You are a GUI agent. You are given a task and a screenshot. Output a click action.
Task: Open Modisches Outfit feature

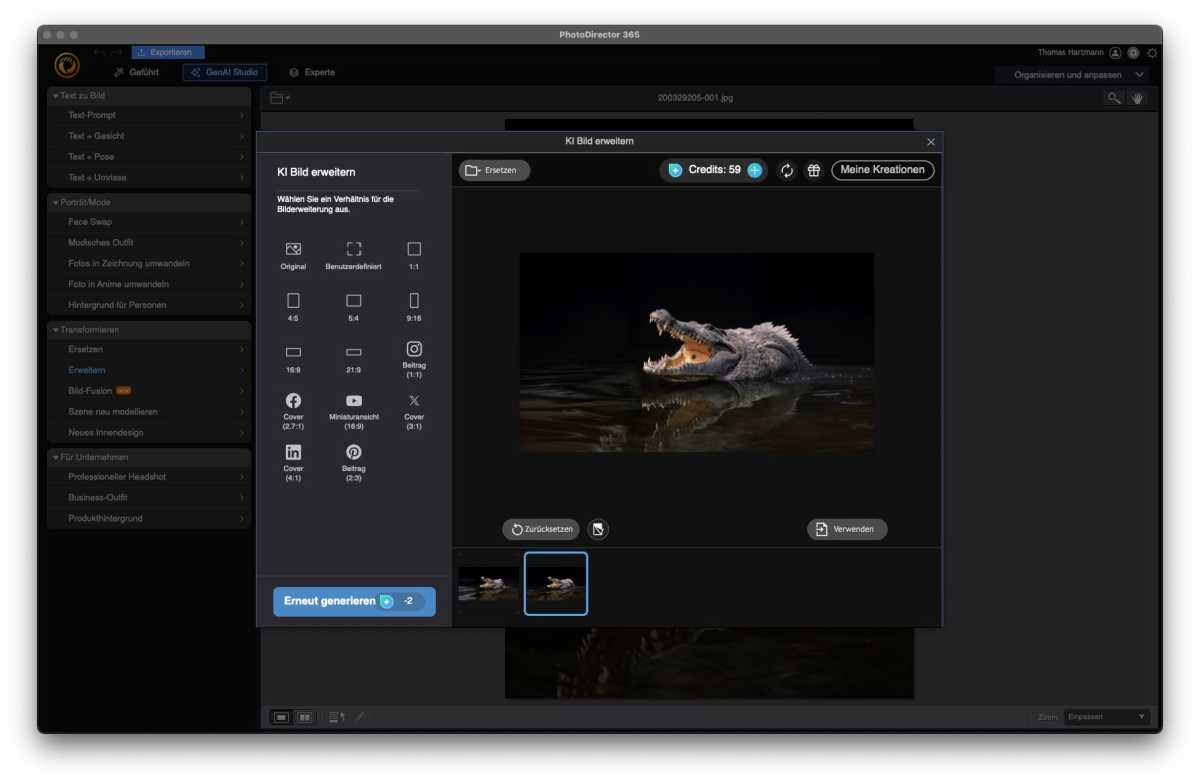149,243
